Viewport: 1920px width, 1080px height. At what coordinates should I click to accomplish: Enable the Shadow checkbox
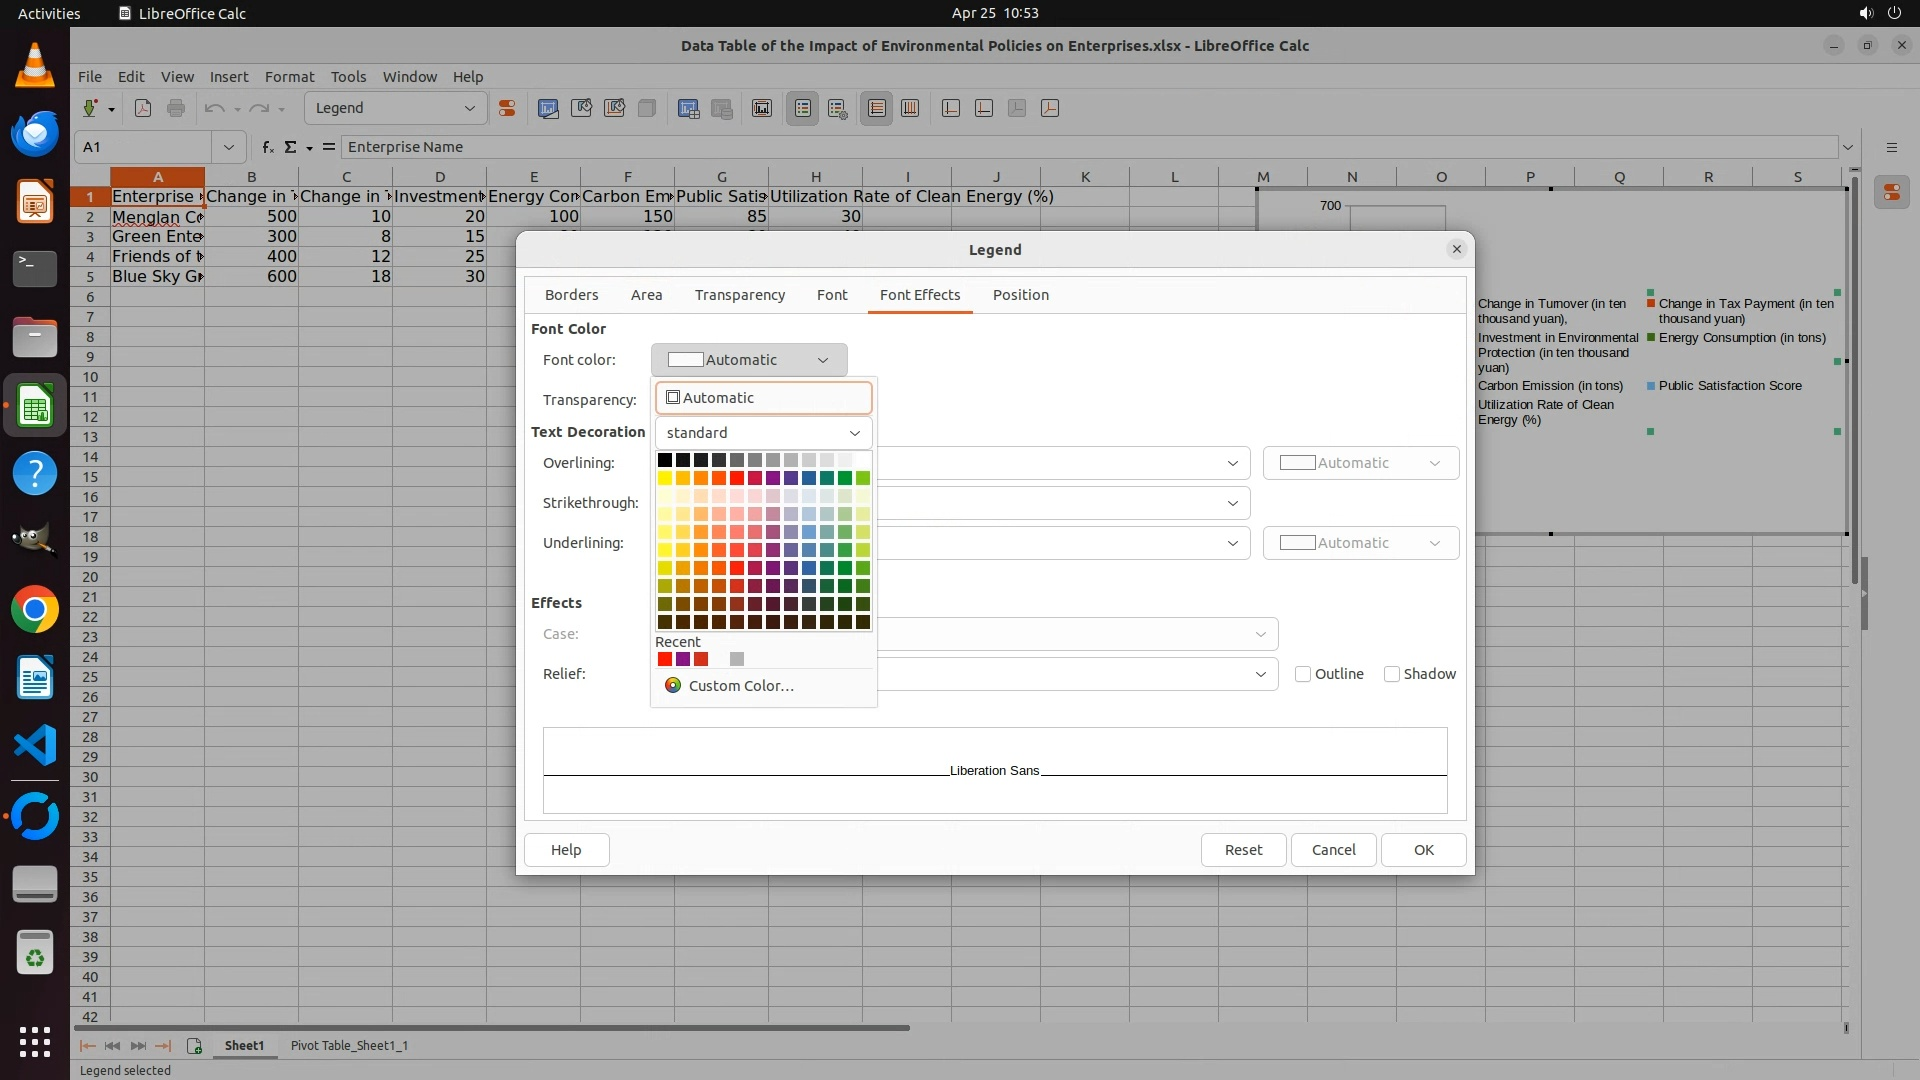coord(1391,674)
